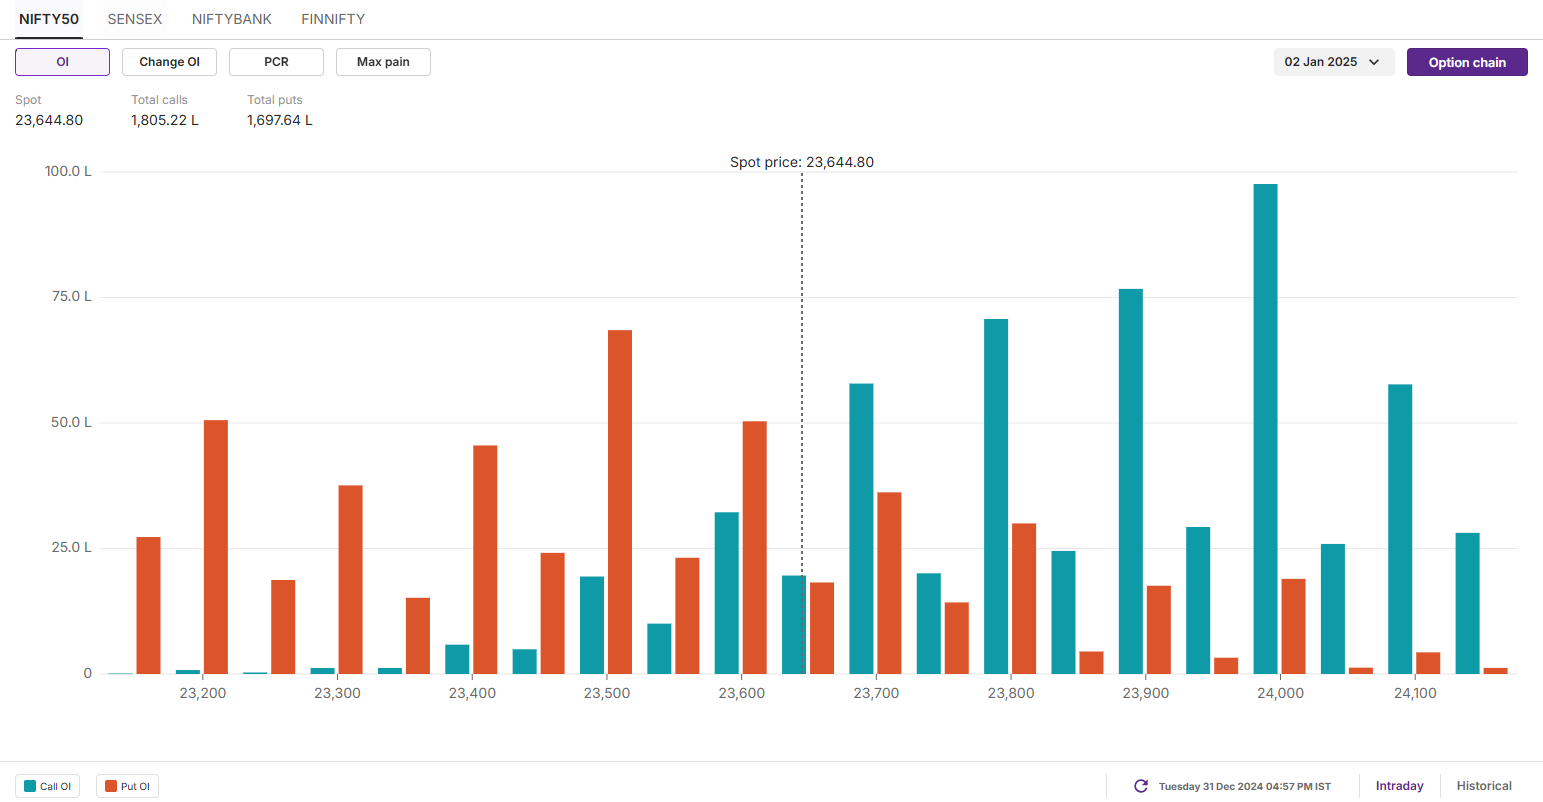Viewport: 1543px width, 802px height.
Task: Open the SENSEX tab
Action: tap(135, 19)
